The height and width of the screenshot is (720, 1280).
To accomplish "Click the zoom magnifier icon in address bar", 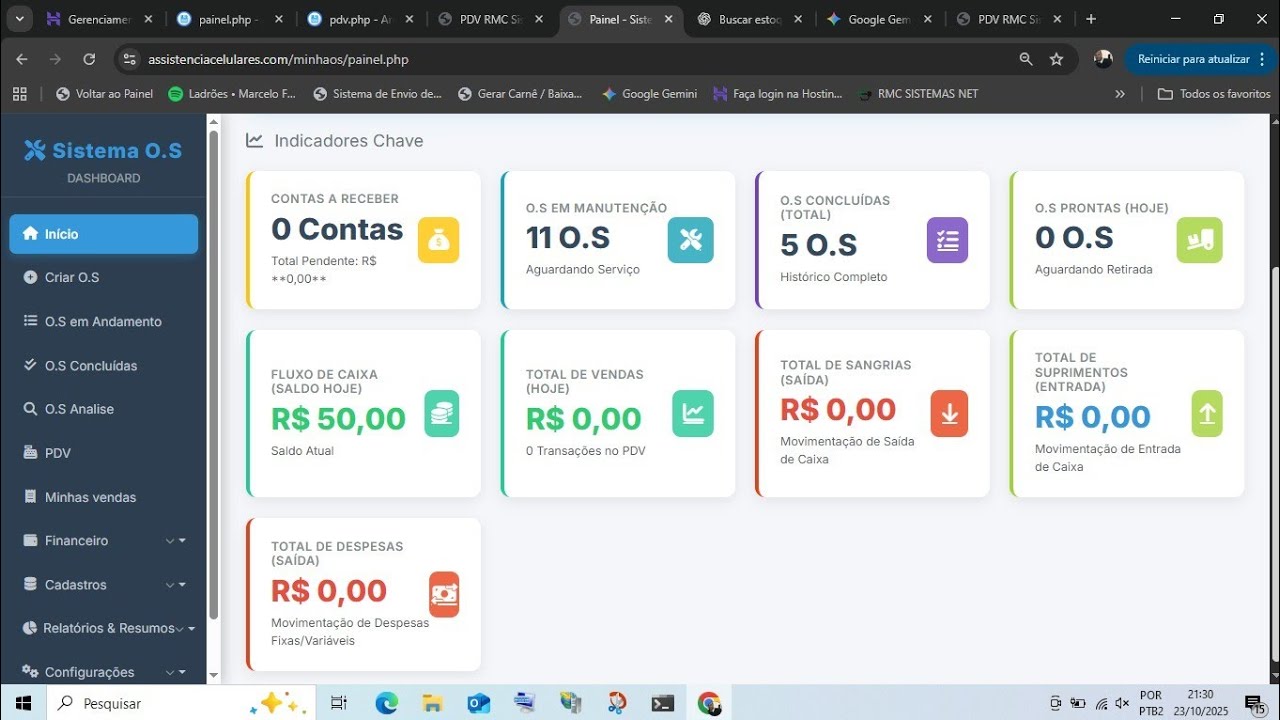I will [x=1026, y=59].
